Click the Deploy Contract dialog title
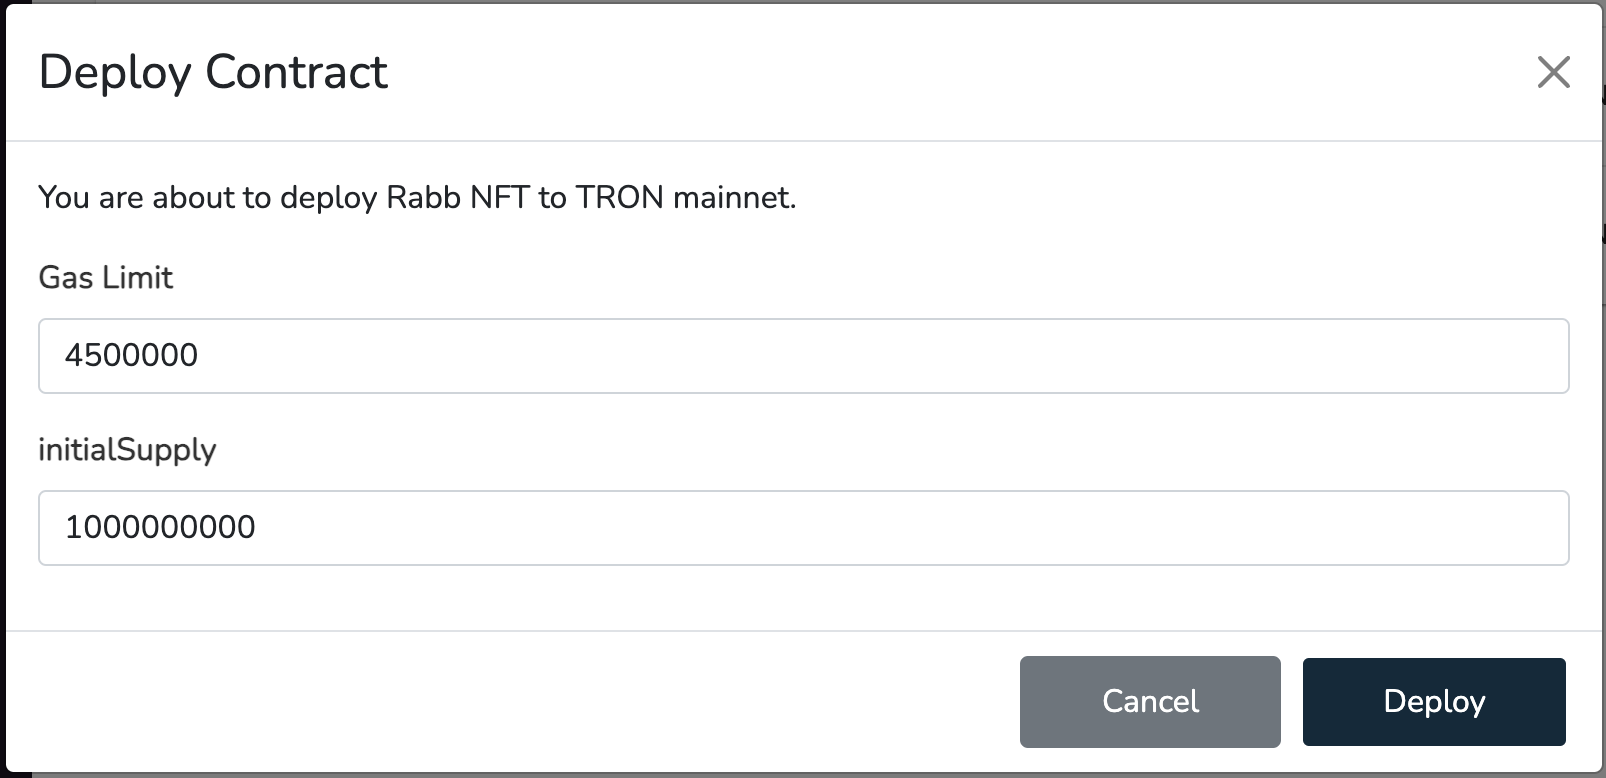The width and height of the screenshot is (1606, 778). tap(213, 73)
